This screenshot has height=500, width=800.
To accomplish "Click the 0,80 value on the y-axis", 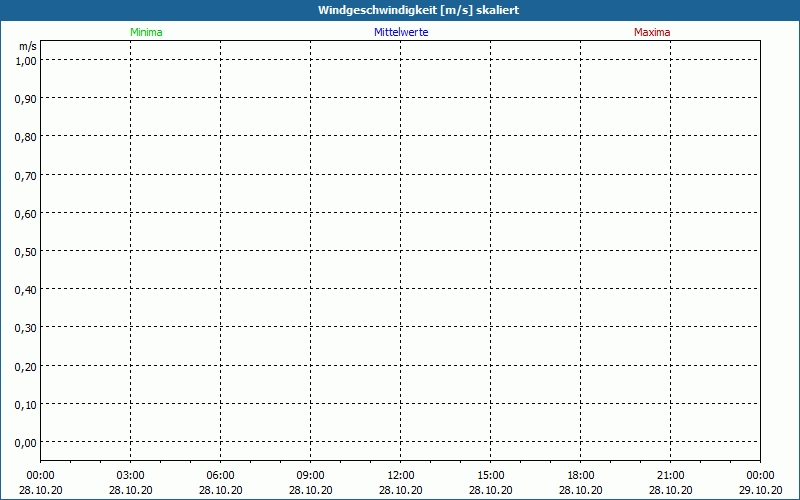I will tap(26, 136).
